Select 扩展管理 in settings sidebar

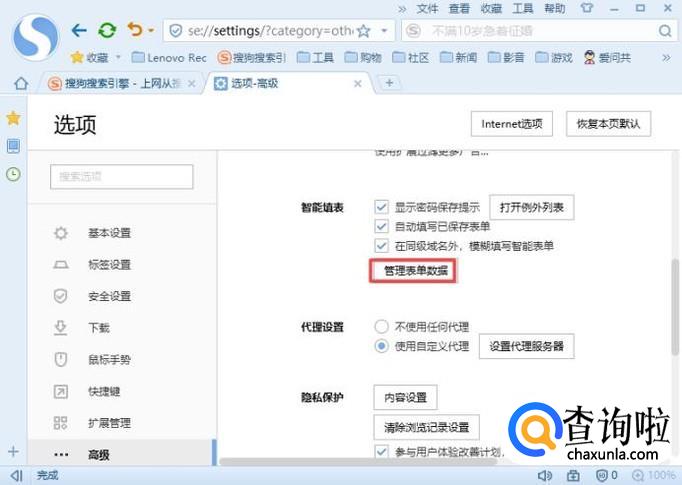109,423
